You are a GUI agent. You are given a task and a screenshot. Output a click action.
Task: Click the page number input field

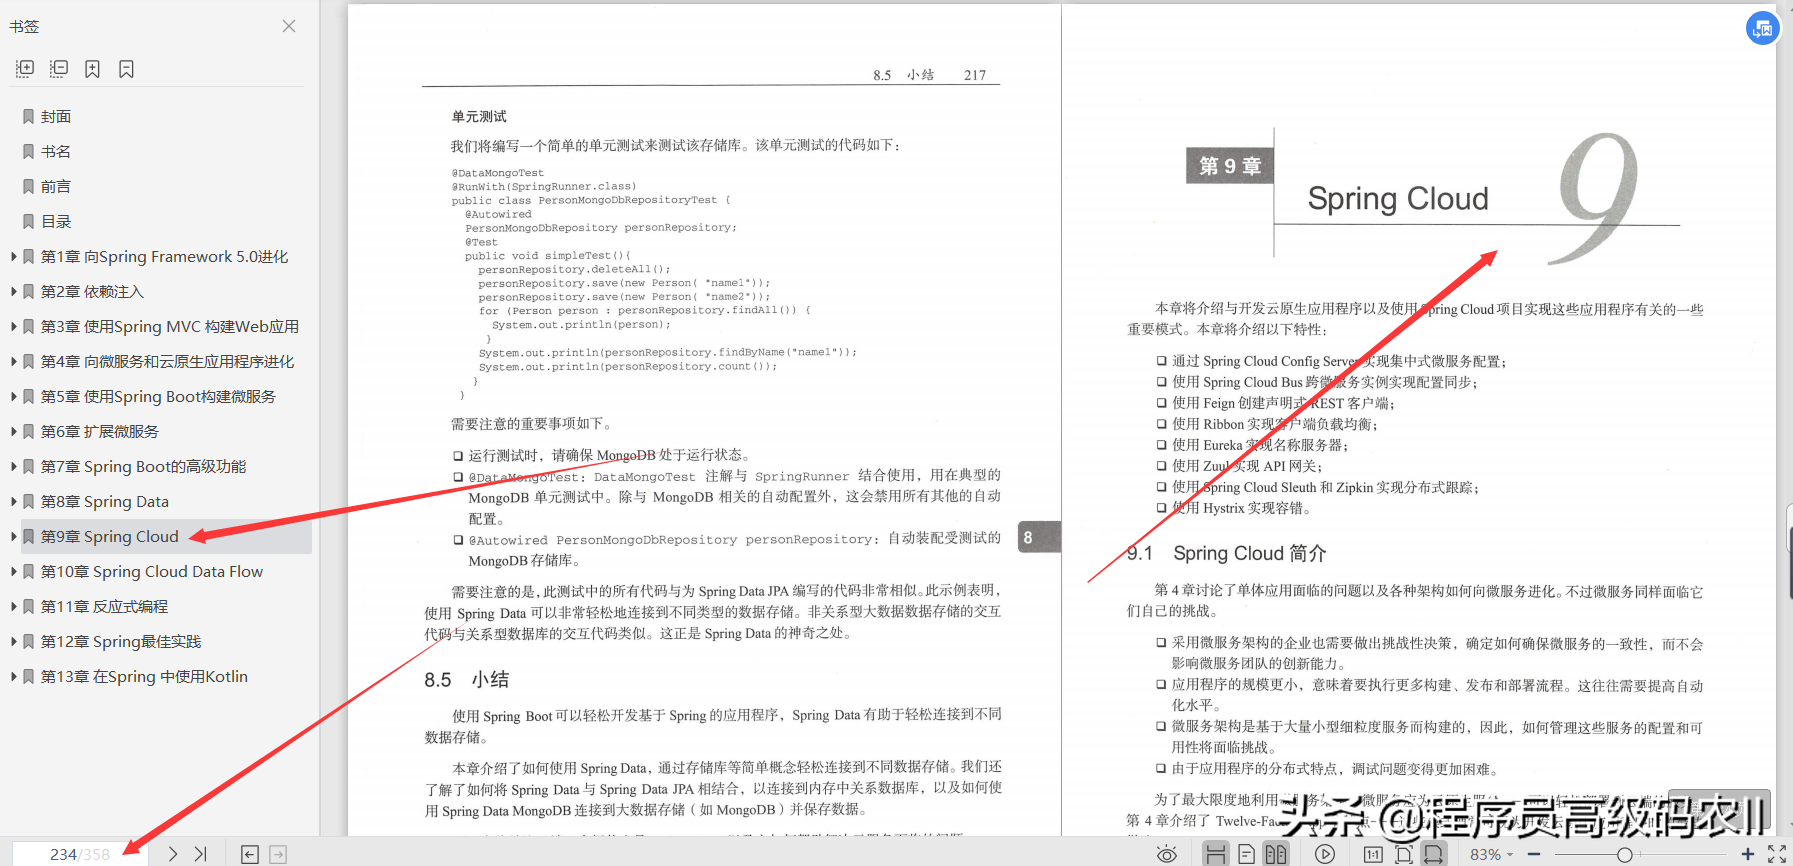pyautogui.click(x=80, y=854)
